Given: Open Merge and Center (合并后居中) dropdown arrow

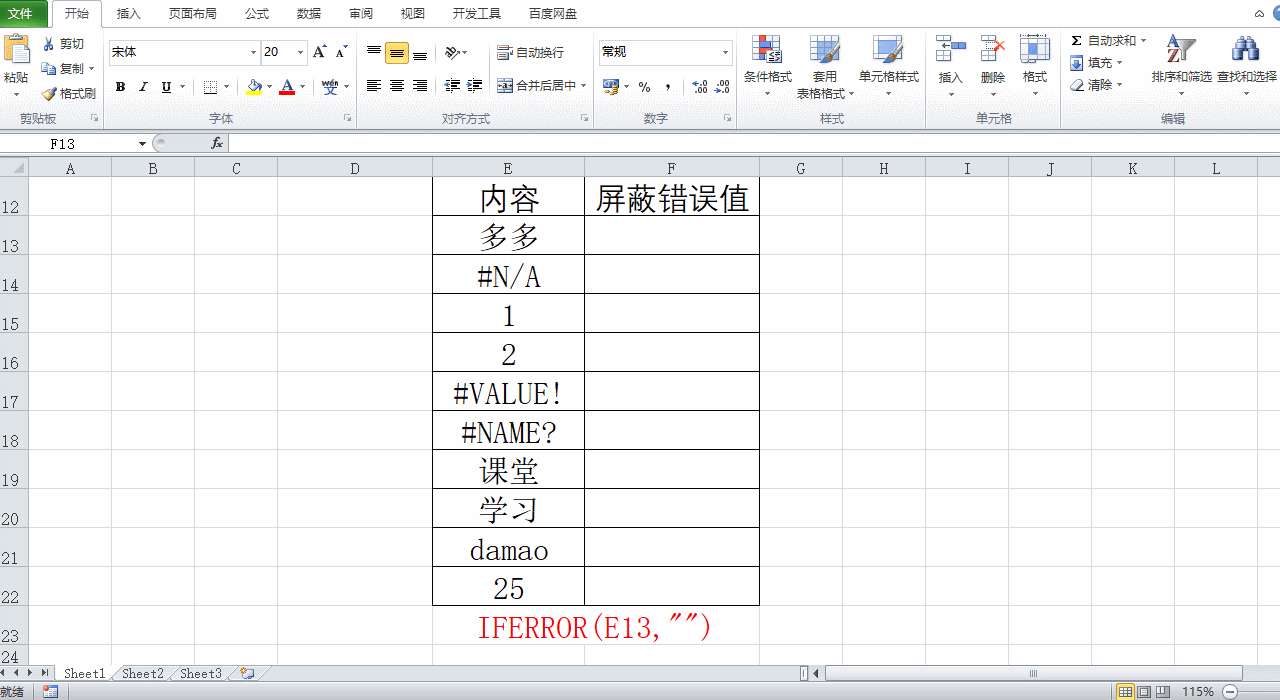Looking at the screenshot, I should (x=586, y=86).
